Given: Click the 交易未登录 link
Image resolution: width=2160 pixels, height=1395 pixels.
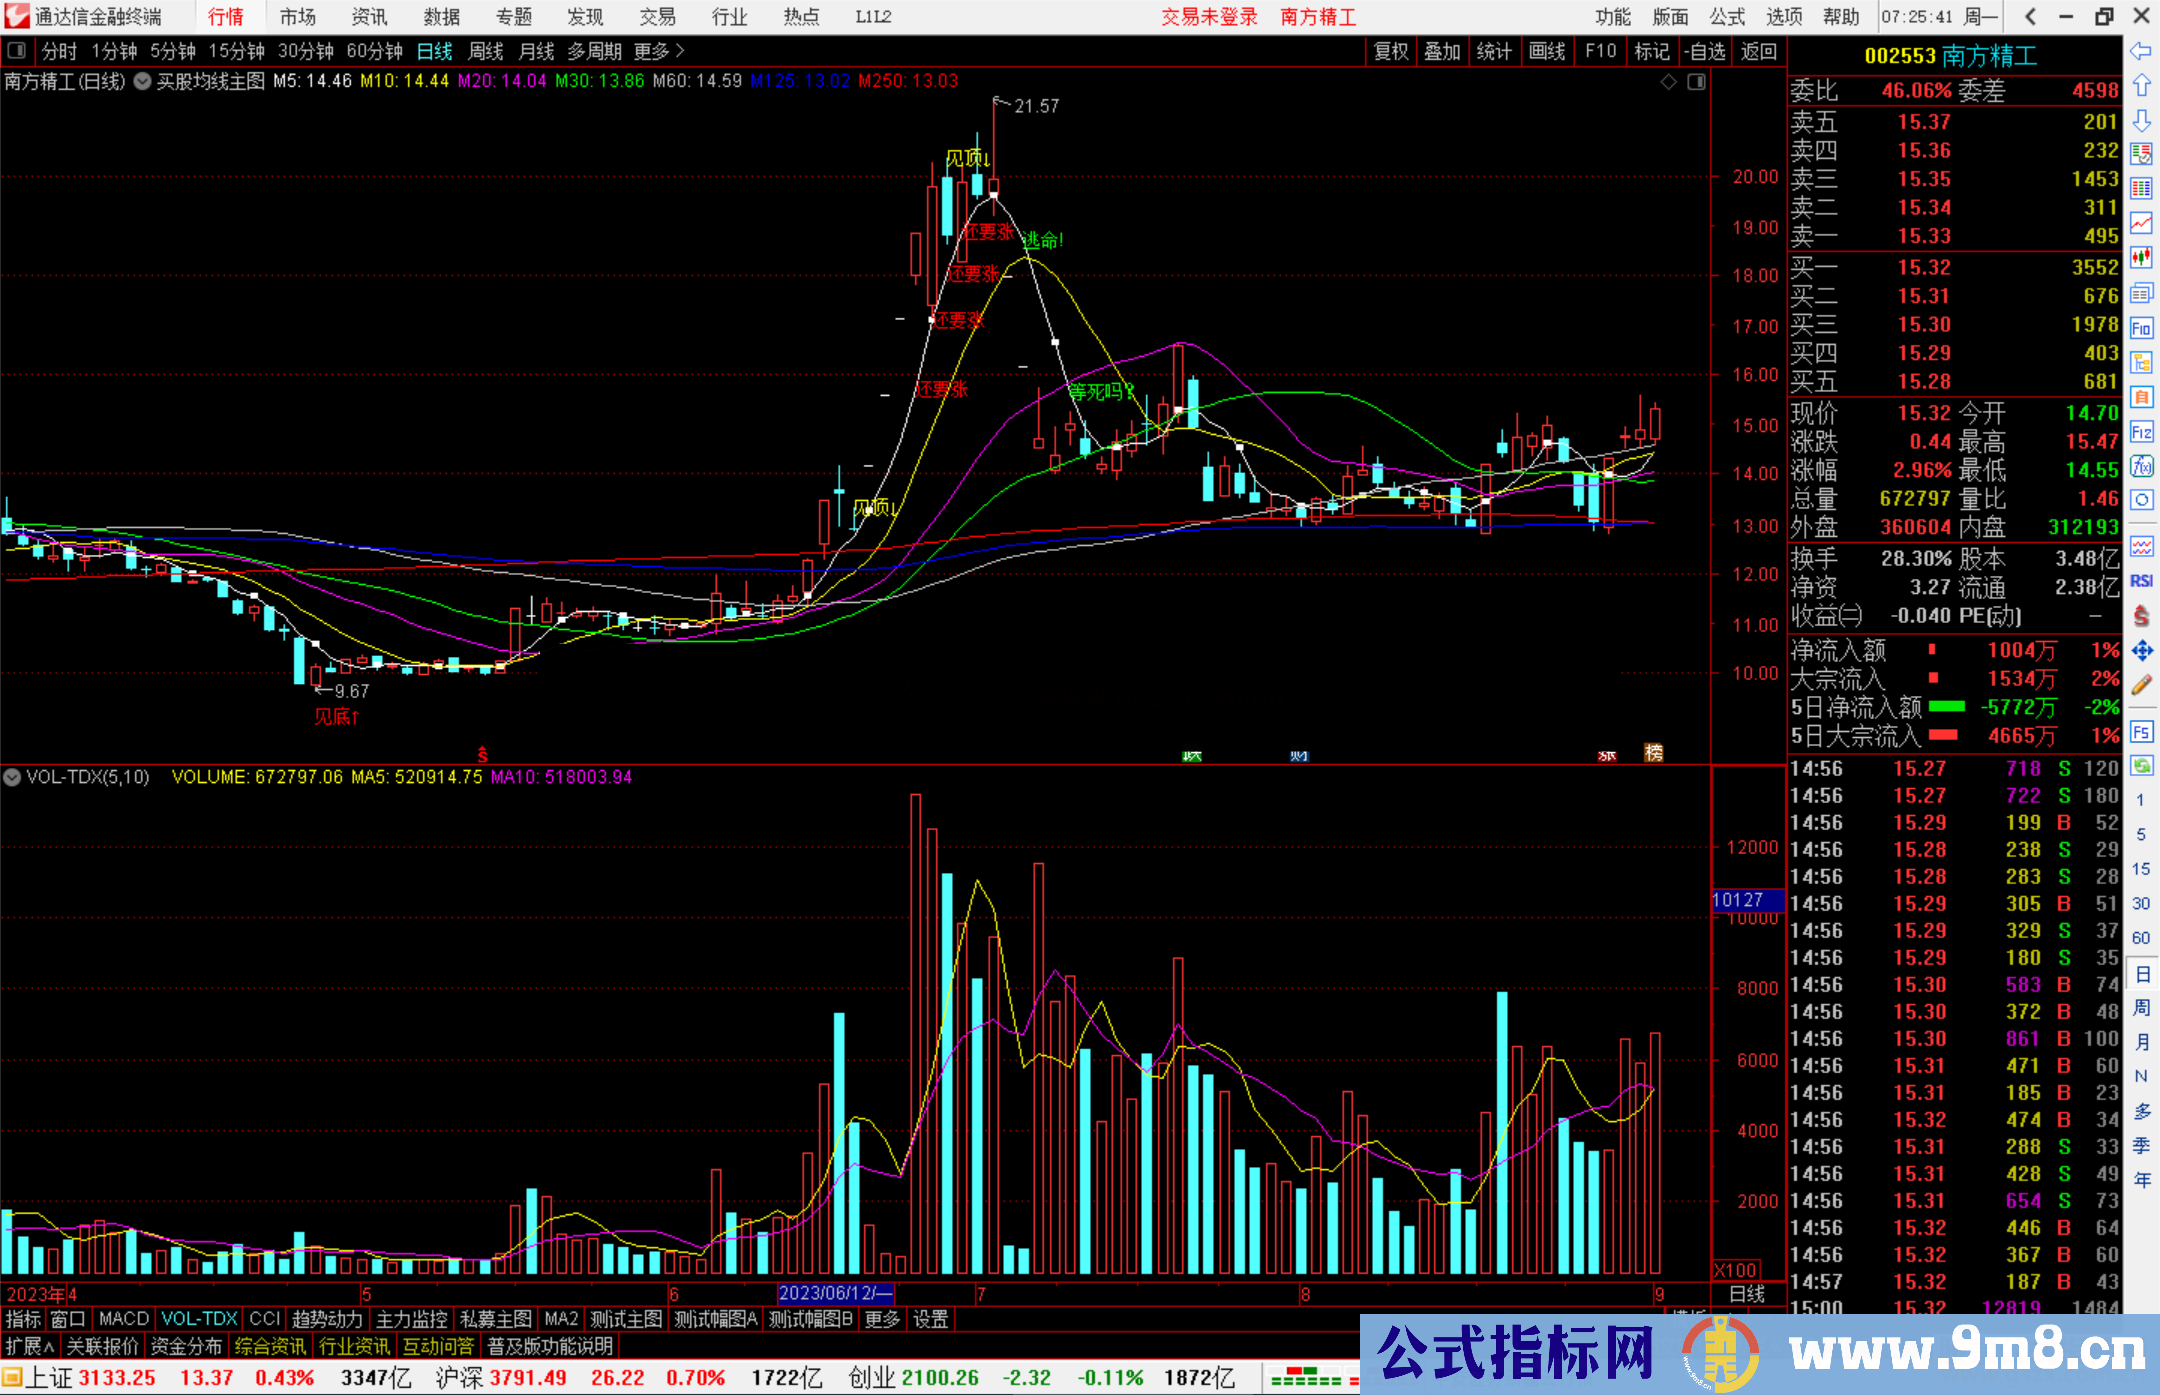Looking at the screenshot, I should [1209, 17].
